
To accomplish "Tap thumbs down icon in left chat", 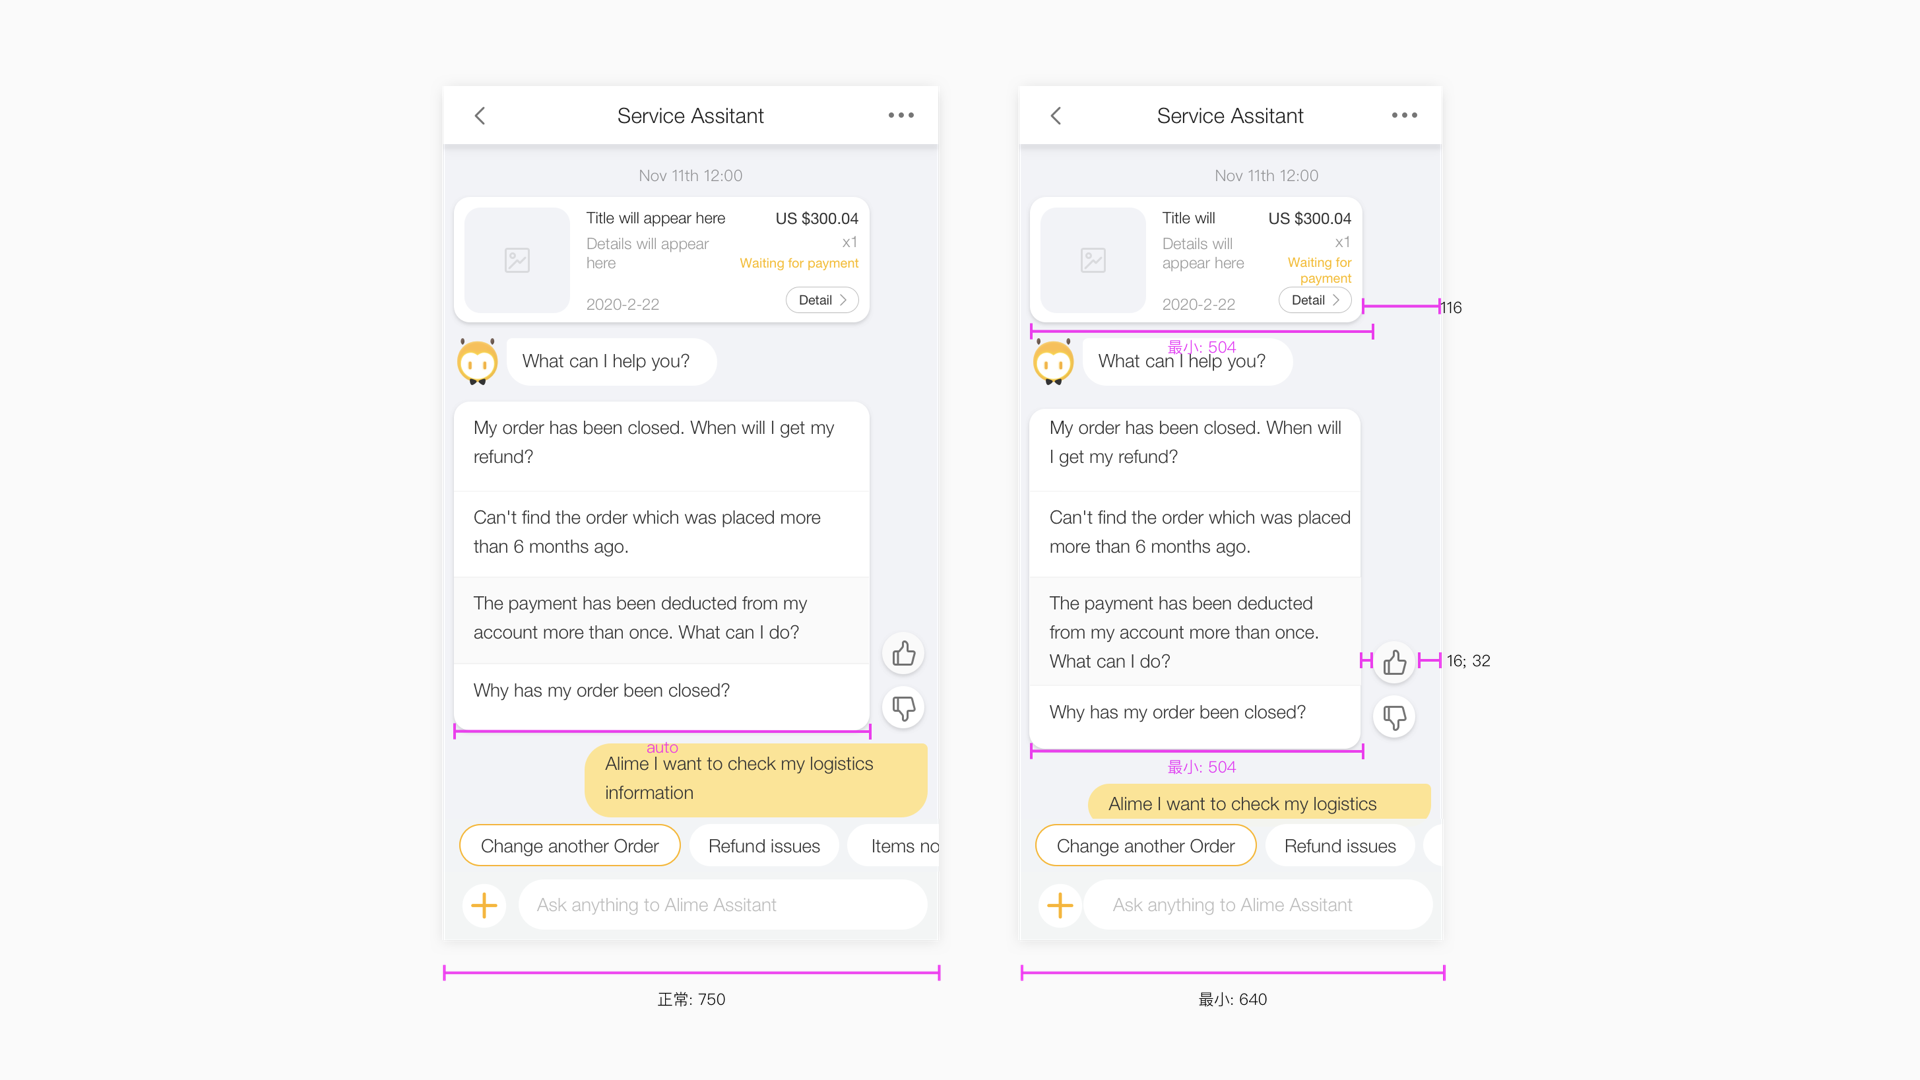I will pyautogui.click(x=904, y=708).
